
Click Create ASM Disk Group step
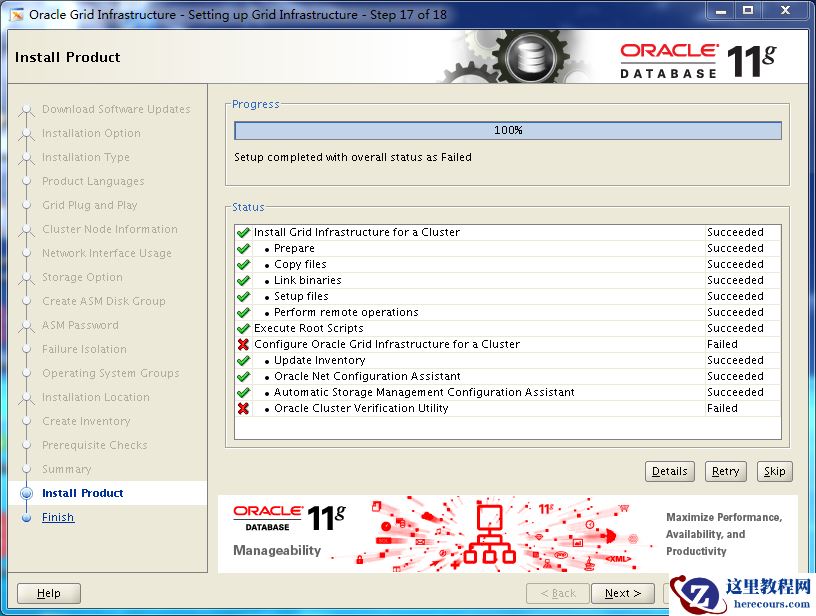pos(104,301)
